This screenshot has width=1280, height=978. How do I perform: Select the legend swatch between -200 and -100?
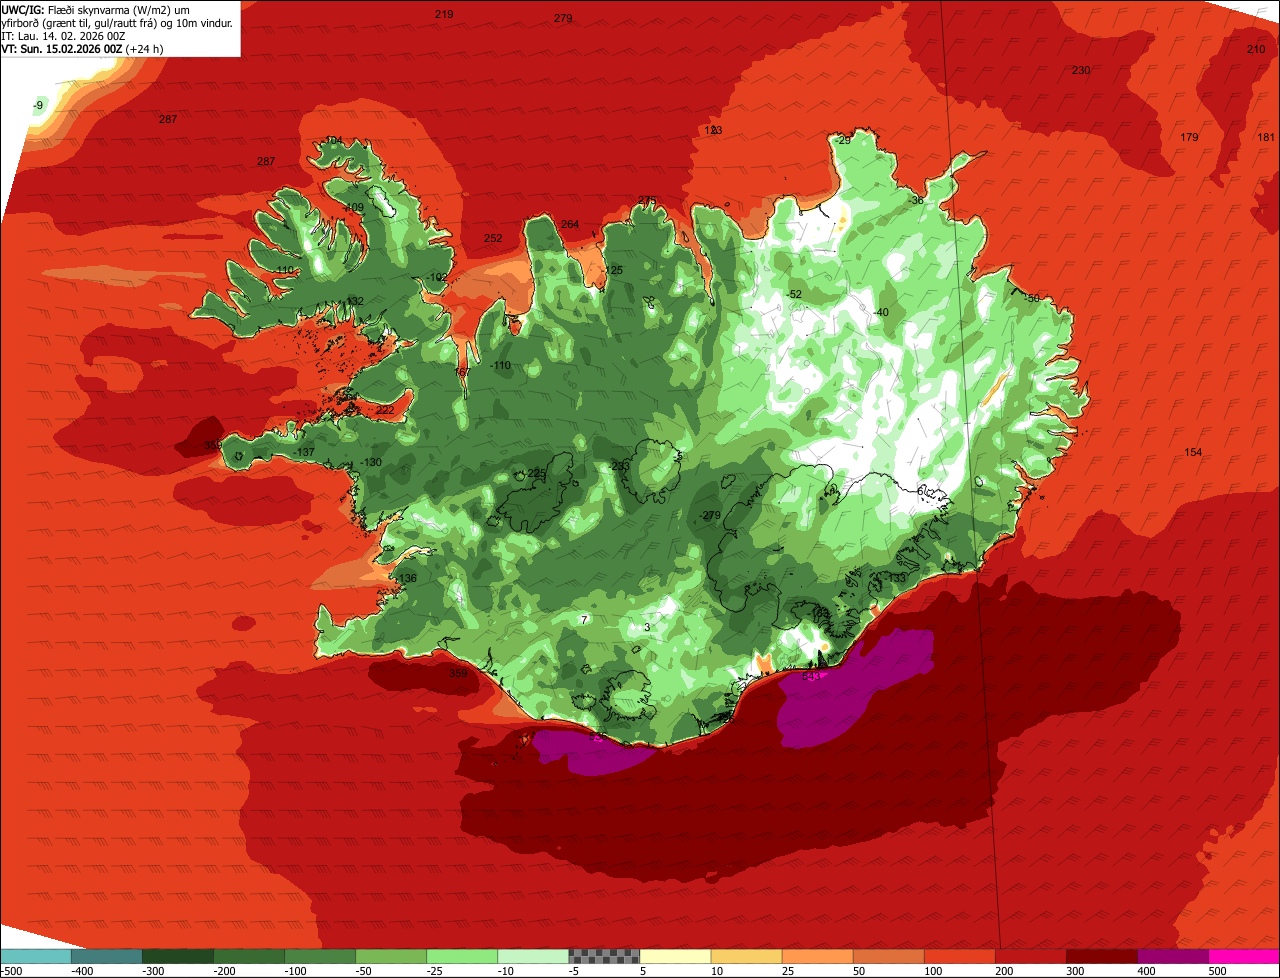point(249,956)
